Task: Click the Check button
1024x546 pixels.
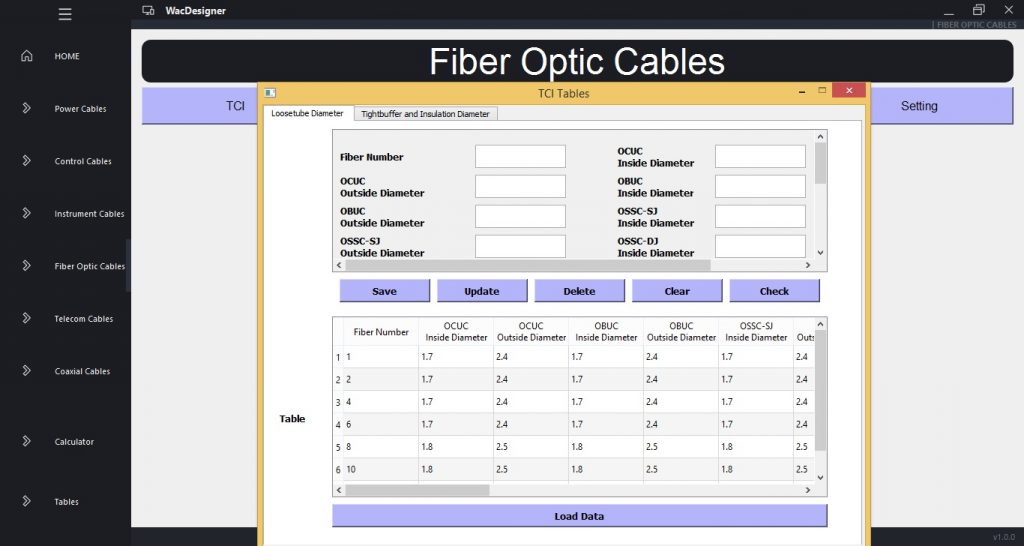Action: [x=774, y=291]
